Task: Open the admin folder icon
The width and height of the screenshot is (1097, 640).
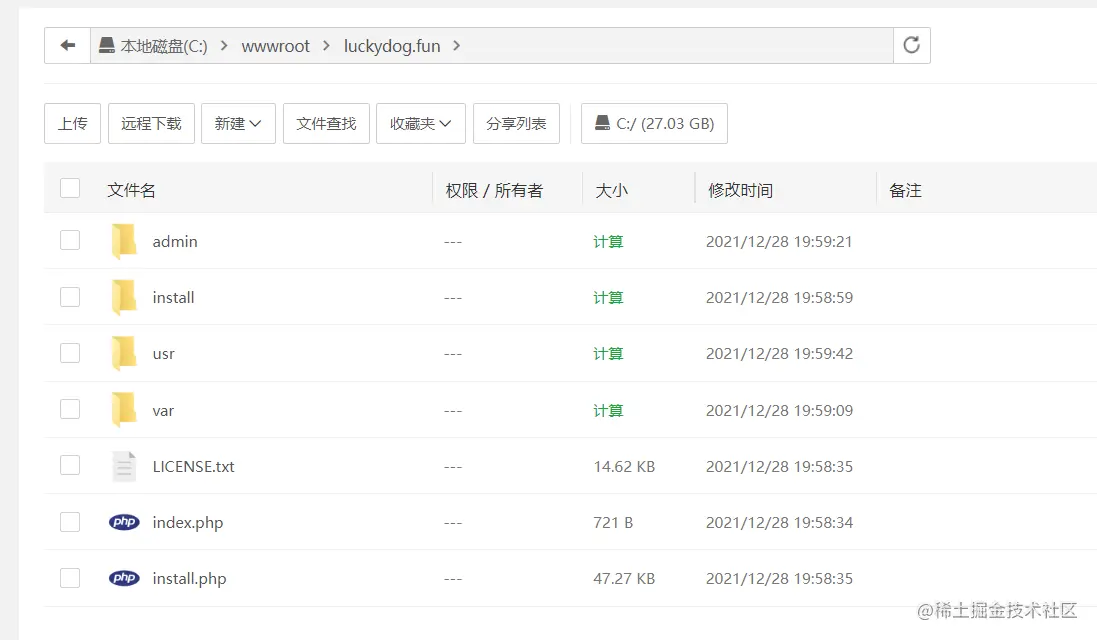Action: click(x=124, y=241)
